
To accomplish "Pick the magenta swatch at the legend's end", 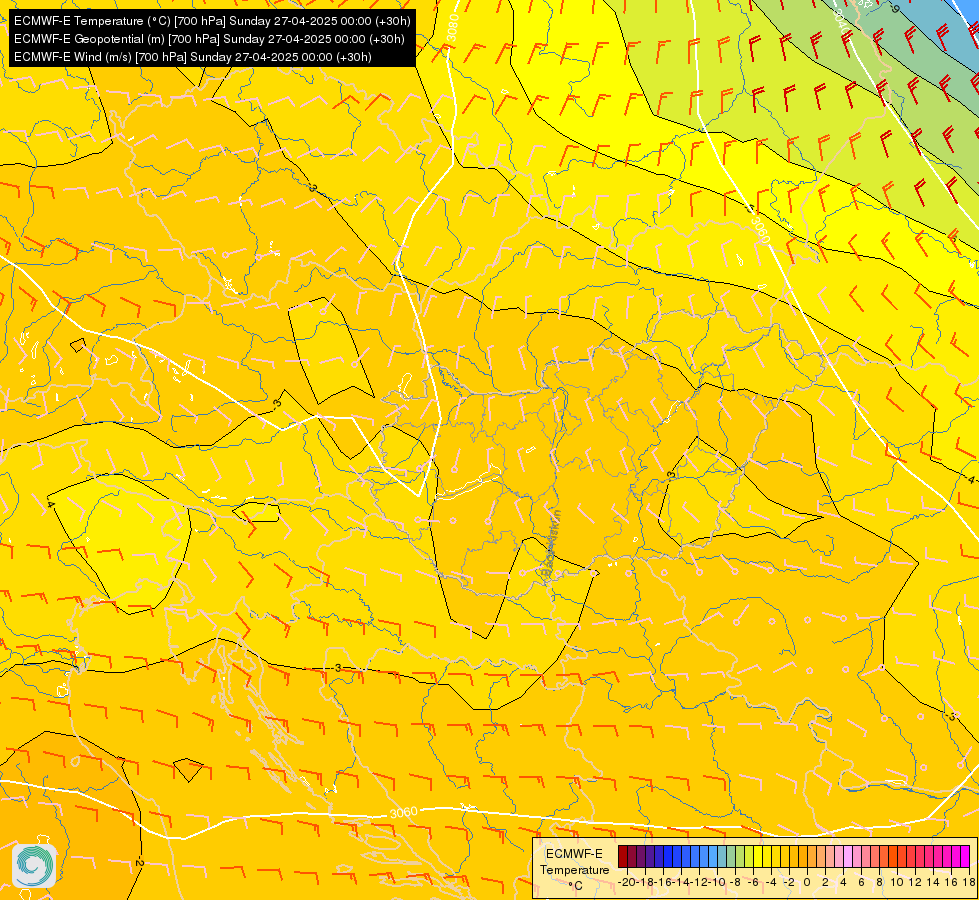I will 965,856.
